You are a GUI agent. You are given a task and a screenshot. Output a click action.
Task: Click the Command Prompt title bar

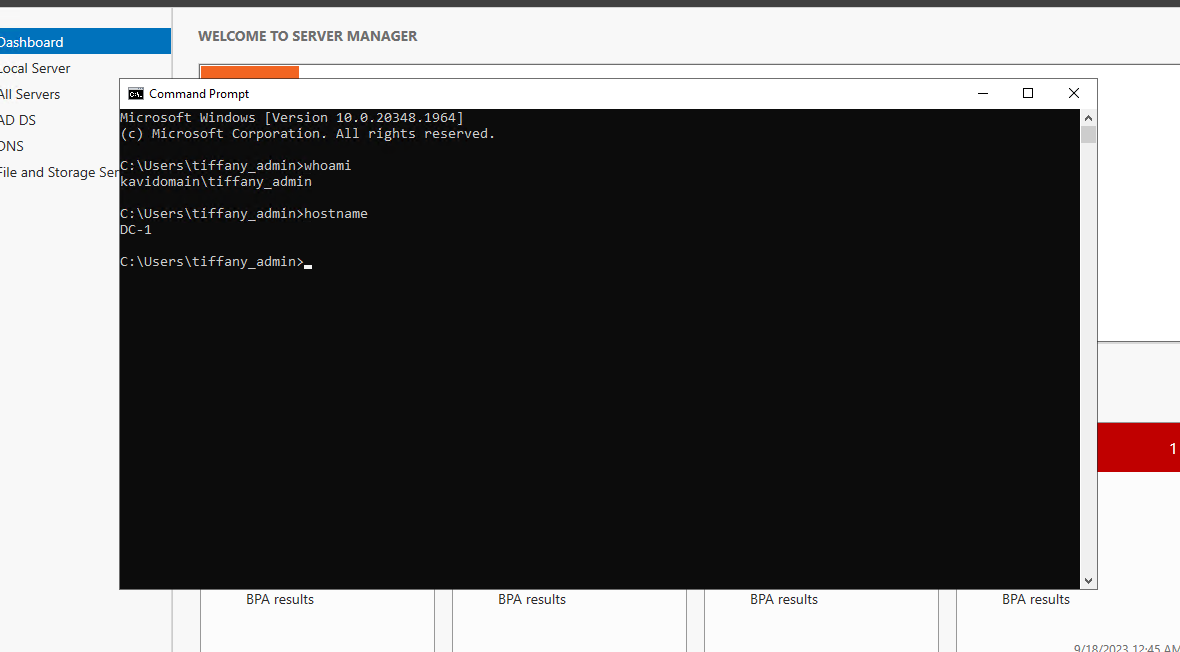[x=600, y=93]
